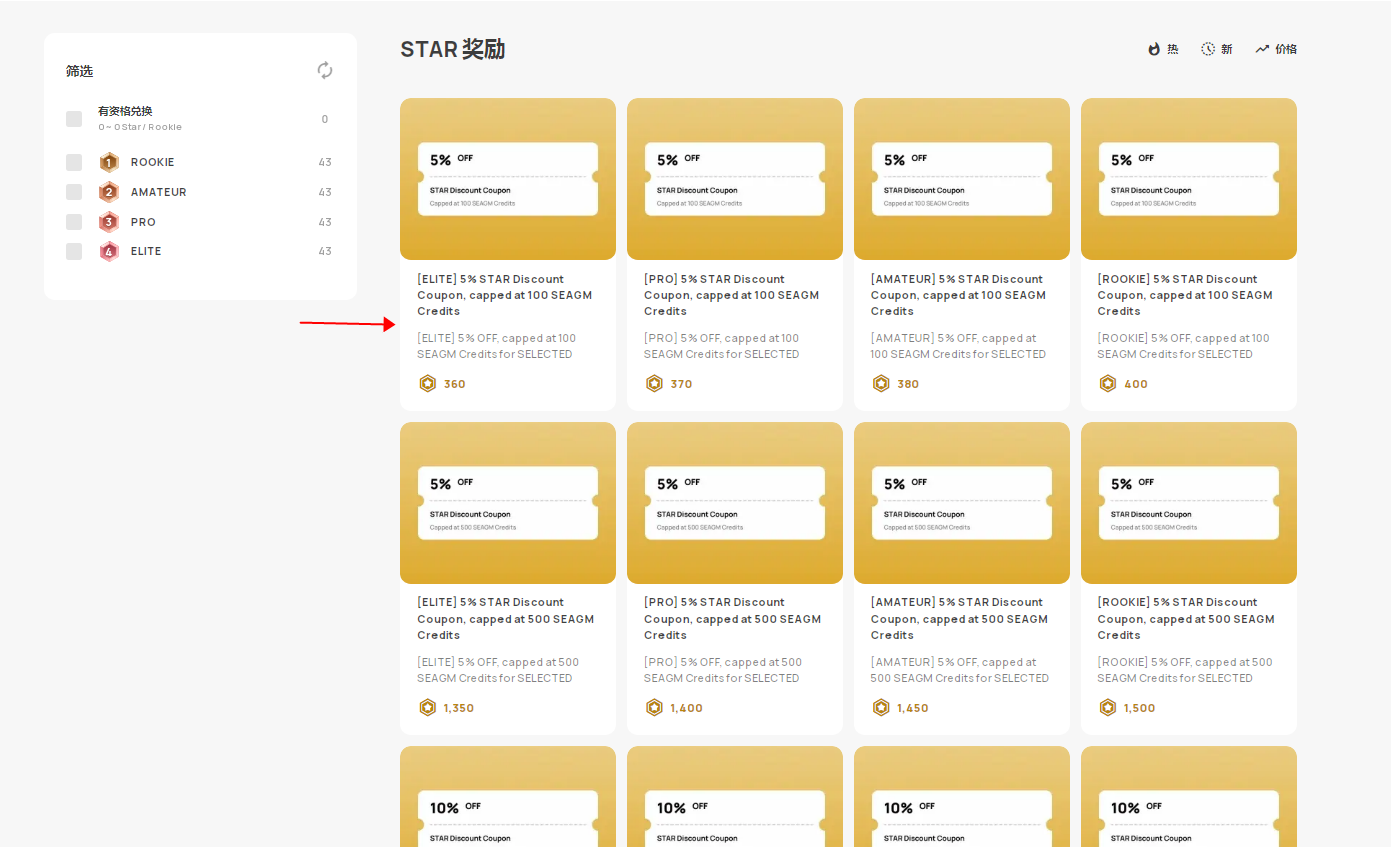Click the 1,400 star price value
Viewport: 1391px width, 847px height.
point(686,708)
